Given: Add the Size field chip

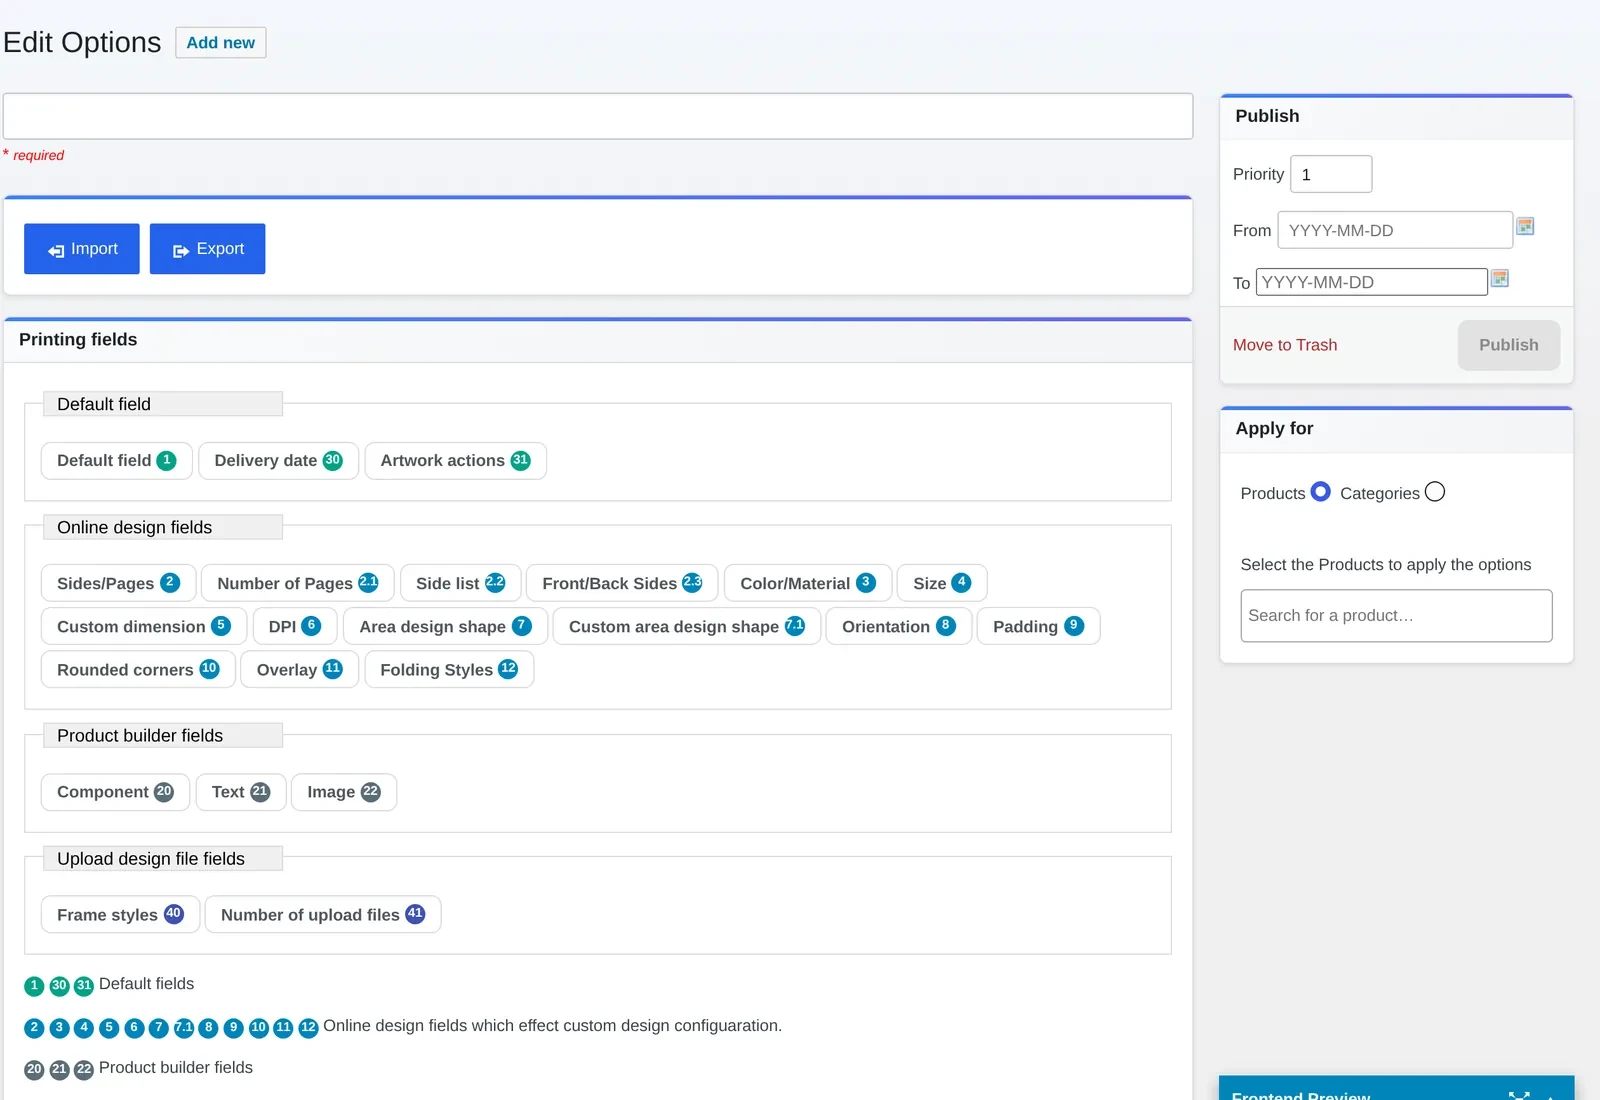Looking at the screenshot, I should click(x=942, y=583).
